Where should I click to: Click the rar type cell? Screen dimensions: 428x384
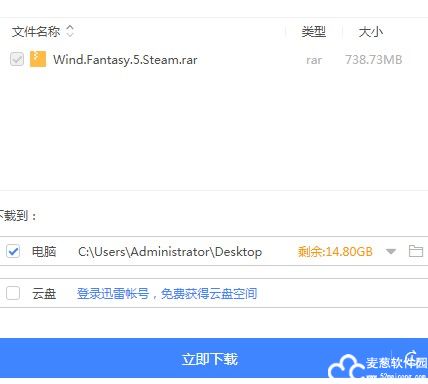(314, 60)
